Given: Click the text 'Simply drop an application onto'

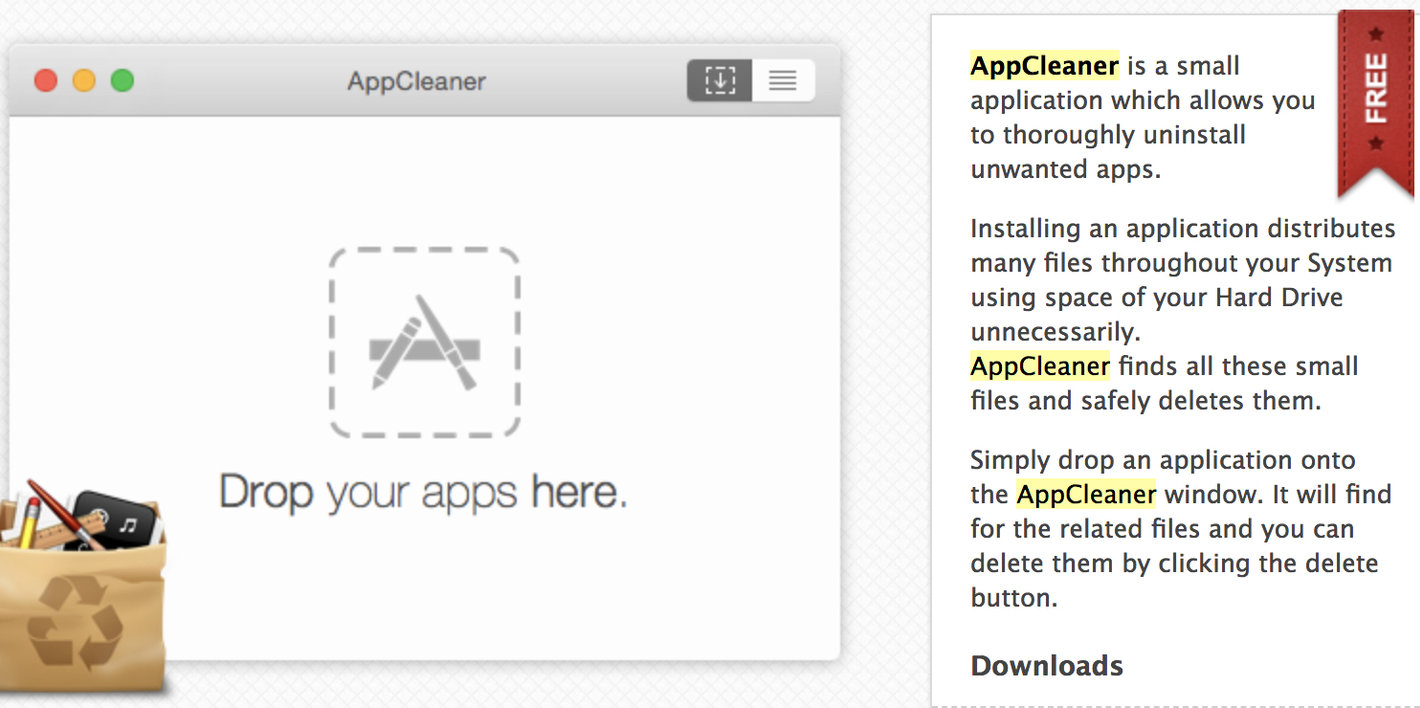Looking at the screenshot, I should point(1163,461).
